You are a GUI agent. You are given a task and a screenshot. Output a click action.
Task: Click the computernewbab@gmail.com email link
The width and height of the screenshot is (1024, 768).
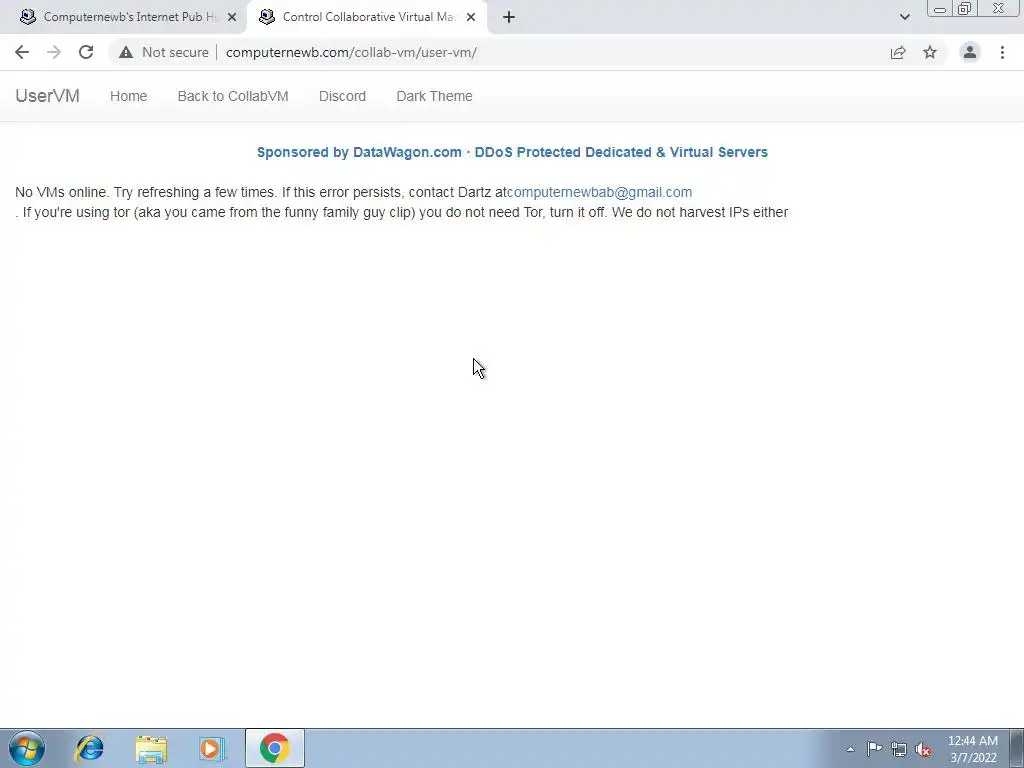[600, 192]
